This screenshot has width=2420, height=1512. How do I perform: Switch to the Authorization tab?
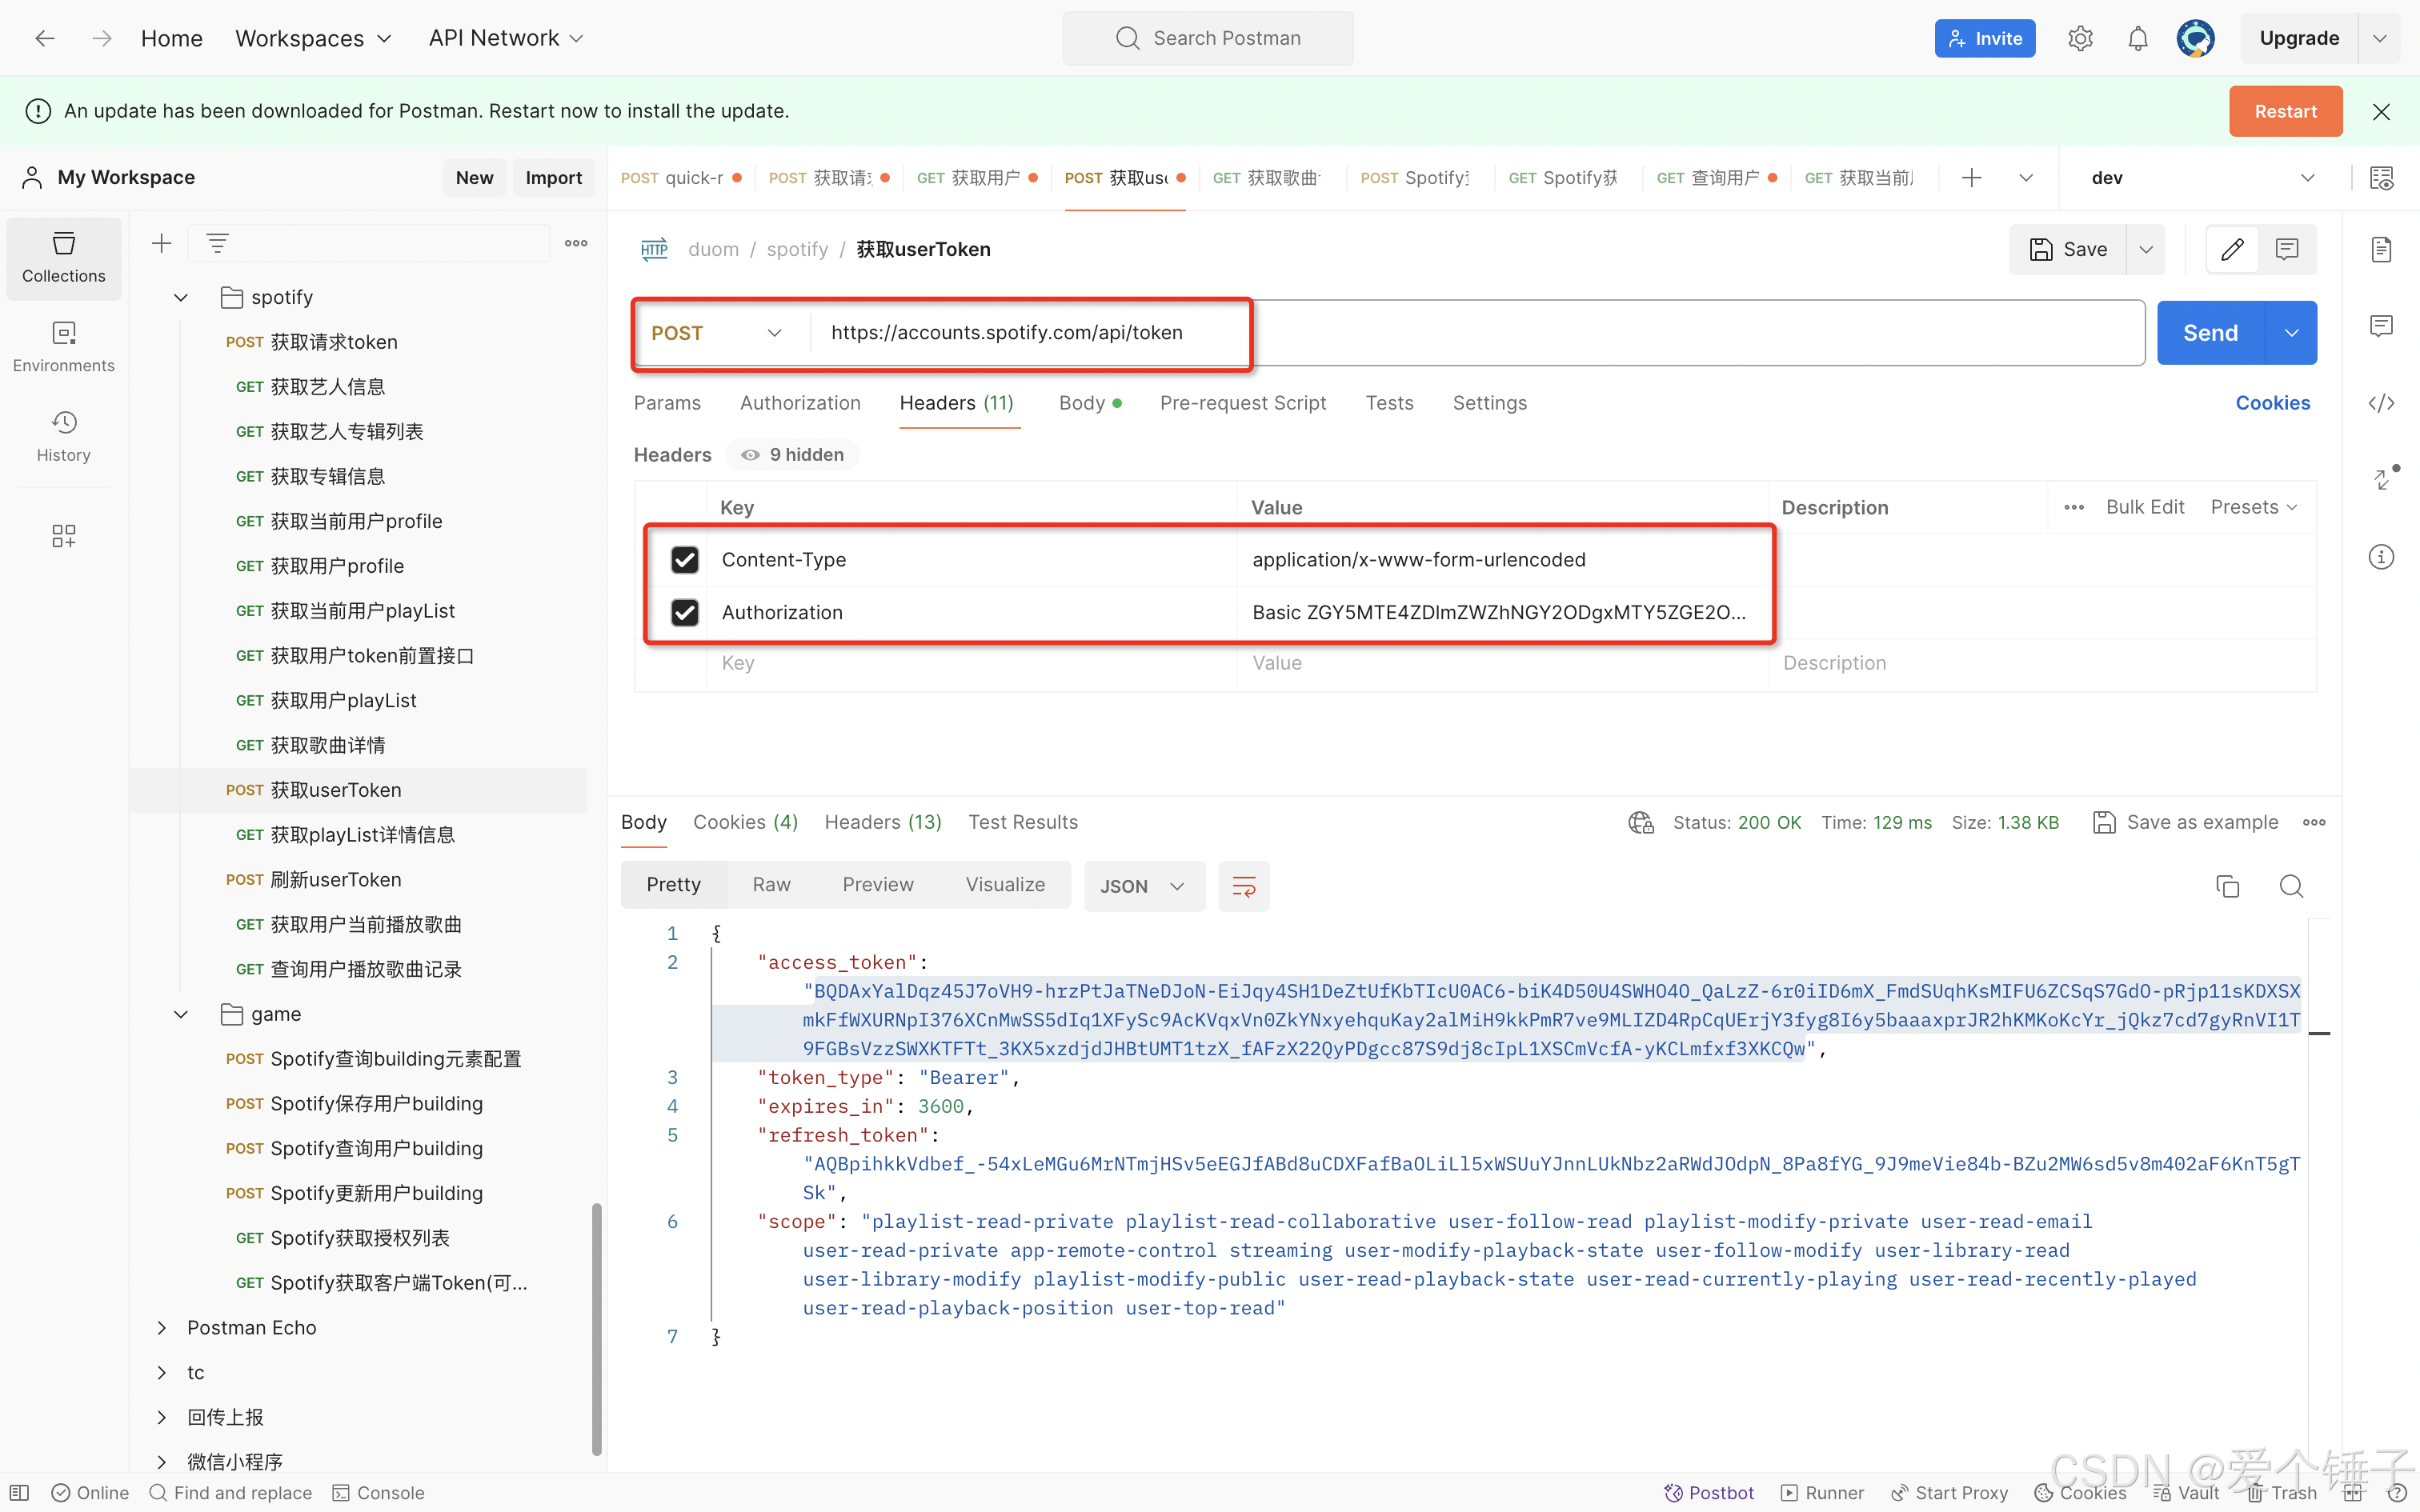point(800,403)
